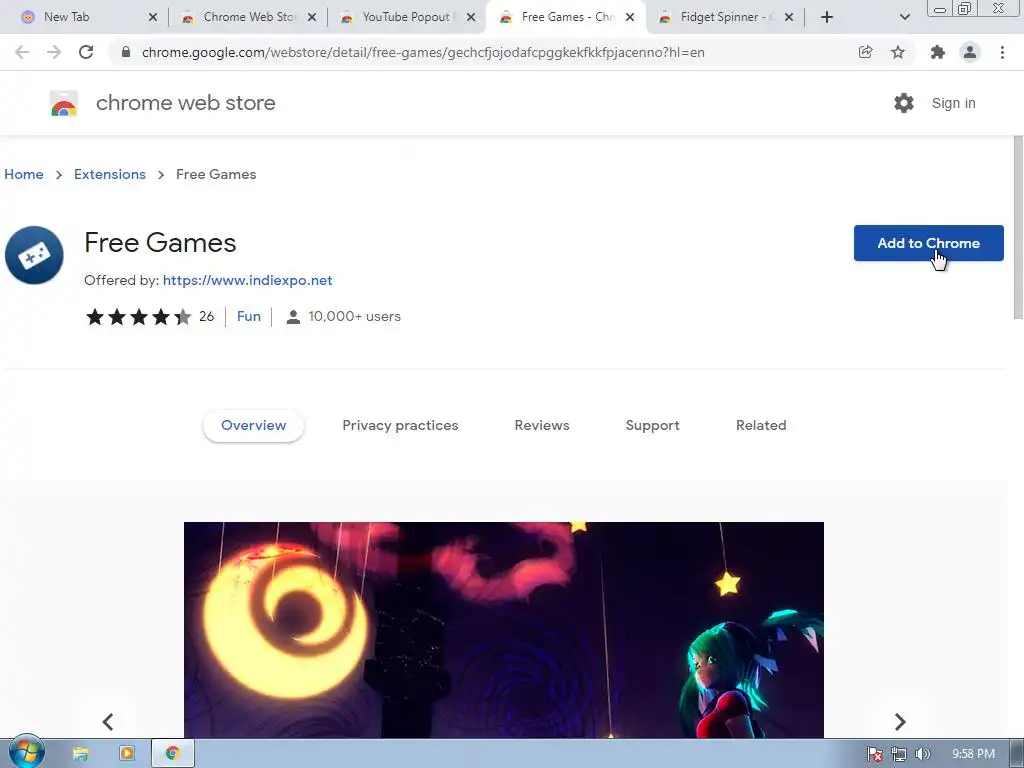Click the page vertical scrollbar

tap(1018, 227)
